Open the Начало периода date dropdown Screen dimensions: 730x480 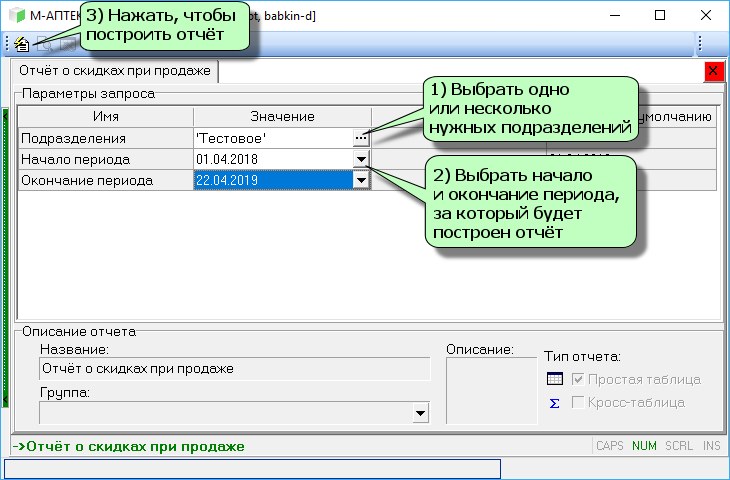[x=361, y=159]
